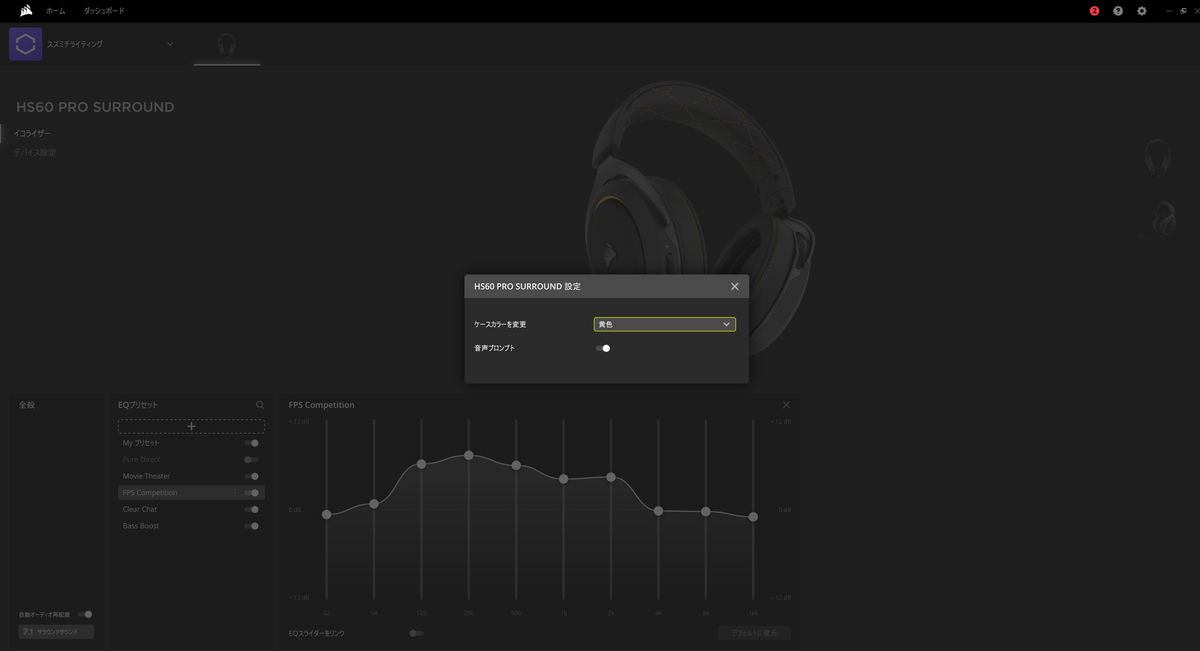1200x651 pixels.
Task: Click the ケースカラーを変更 label
Action: click(x=500, y=324)
